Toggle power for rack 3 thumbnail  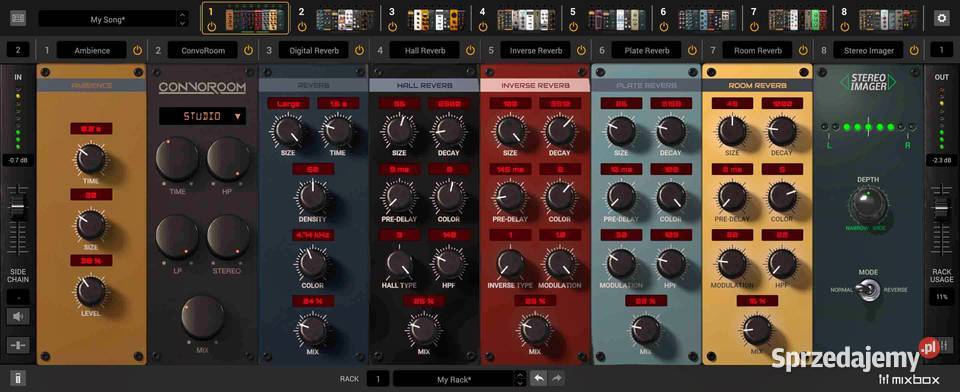tap(392, 26)
